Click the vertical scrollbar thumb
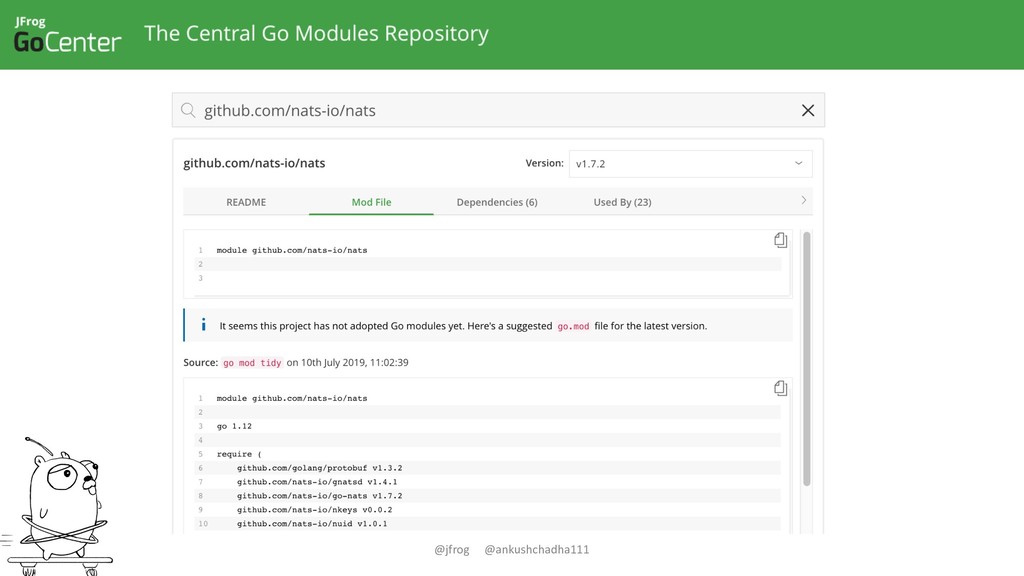The height and width of the screenshot is (576, 1024). pyautogui.click(x=807, y=359)
